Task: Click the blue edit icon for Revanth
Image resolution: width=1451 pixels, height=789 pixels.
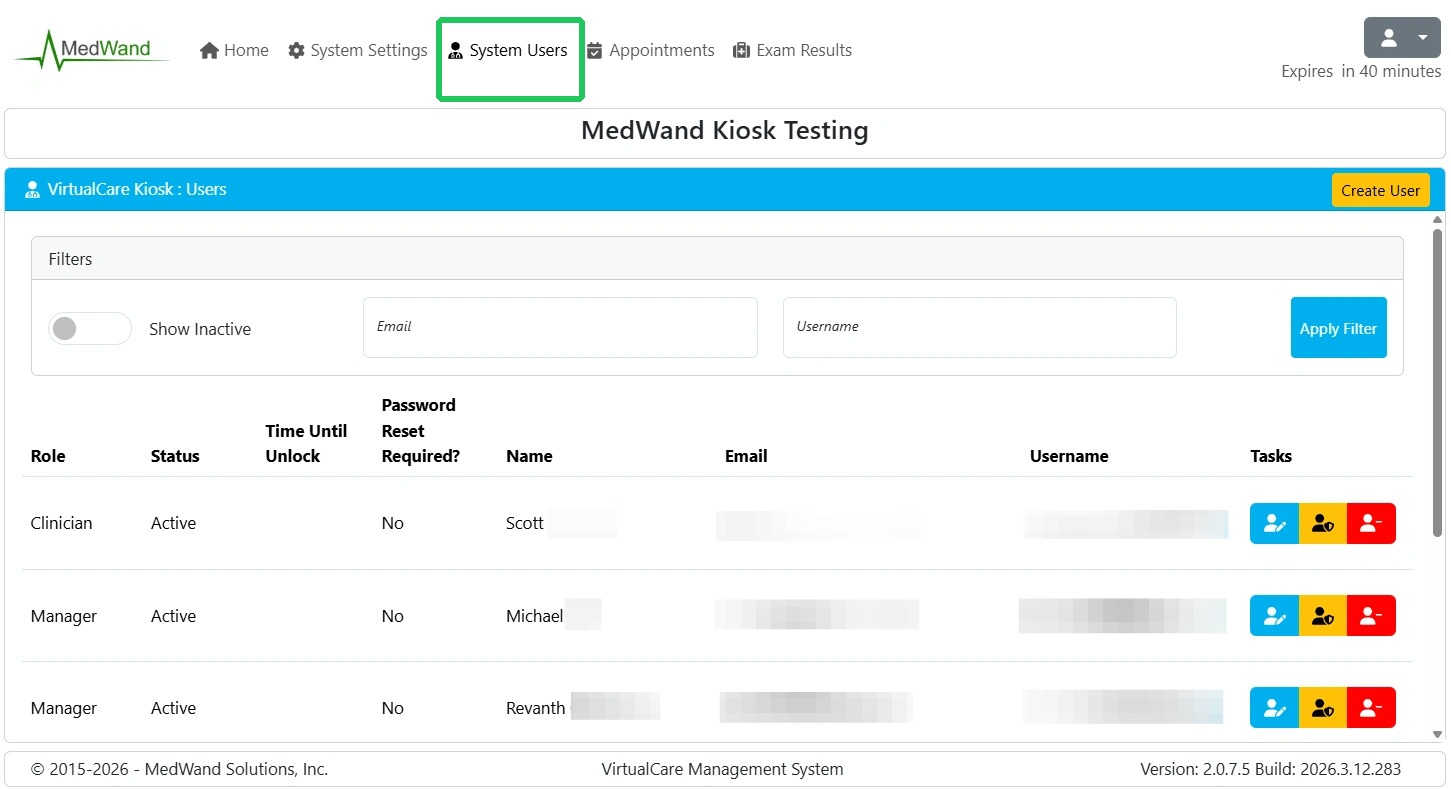Action: click(x=1274, y=708)
